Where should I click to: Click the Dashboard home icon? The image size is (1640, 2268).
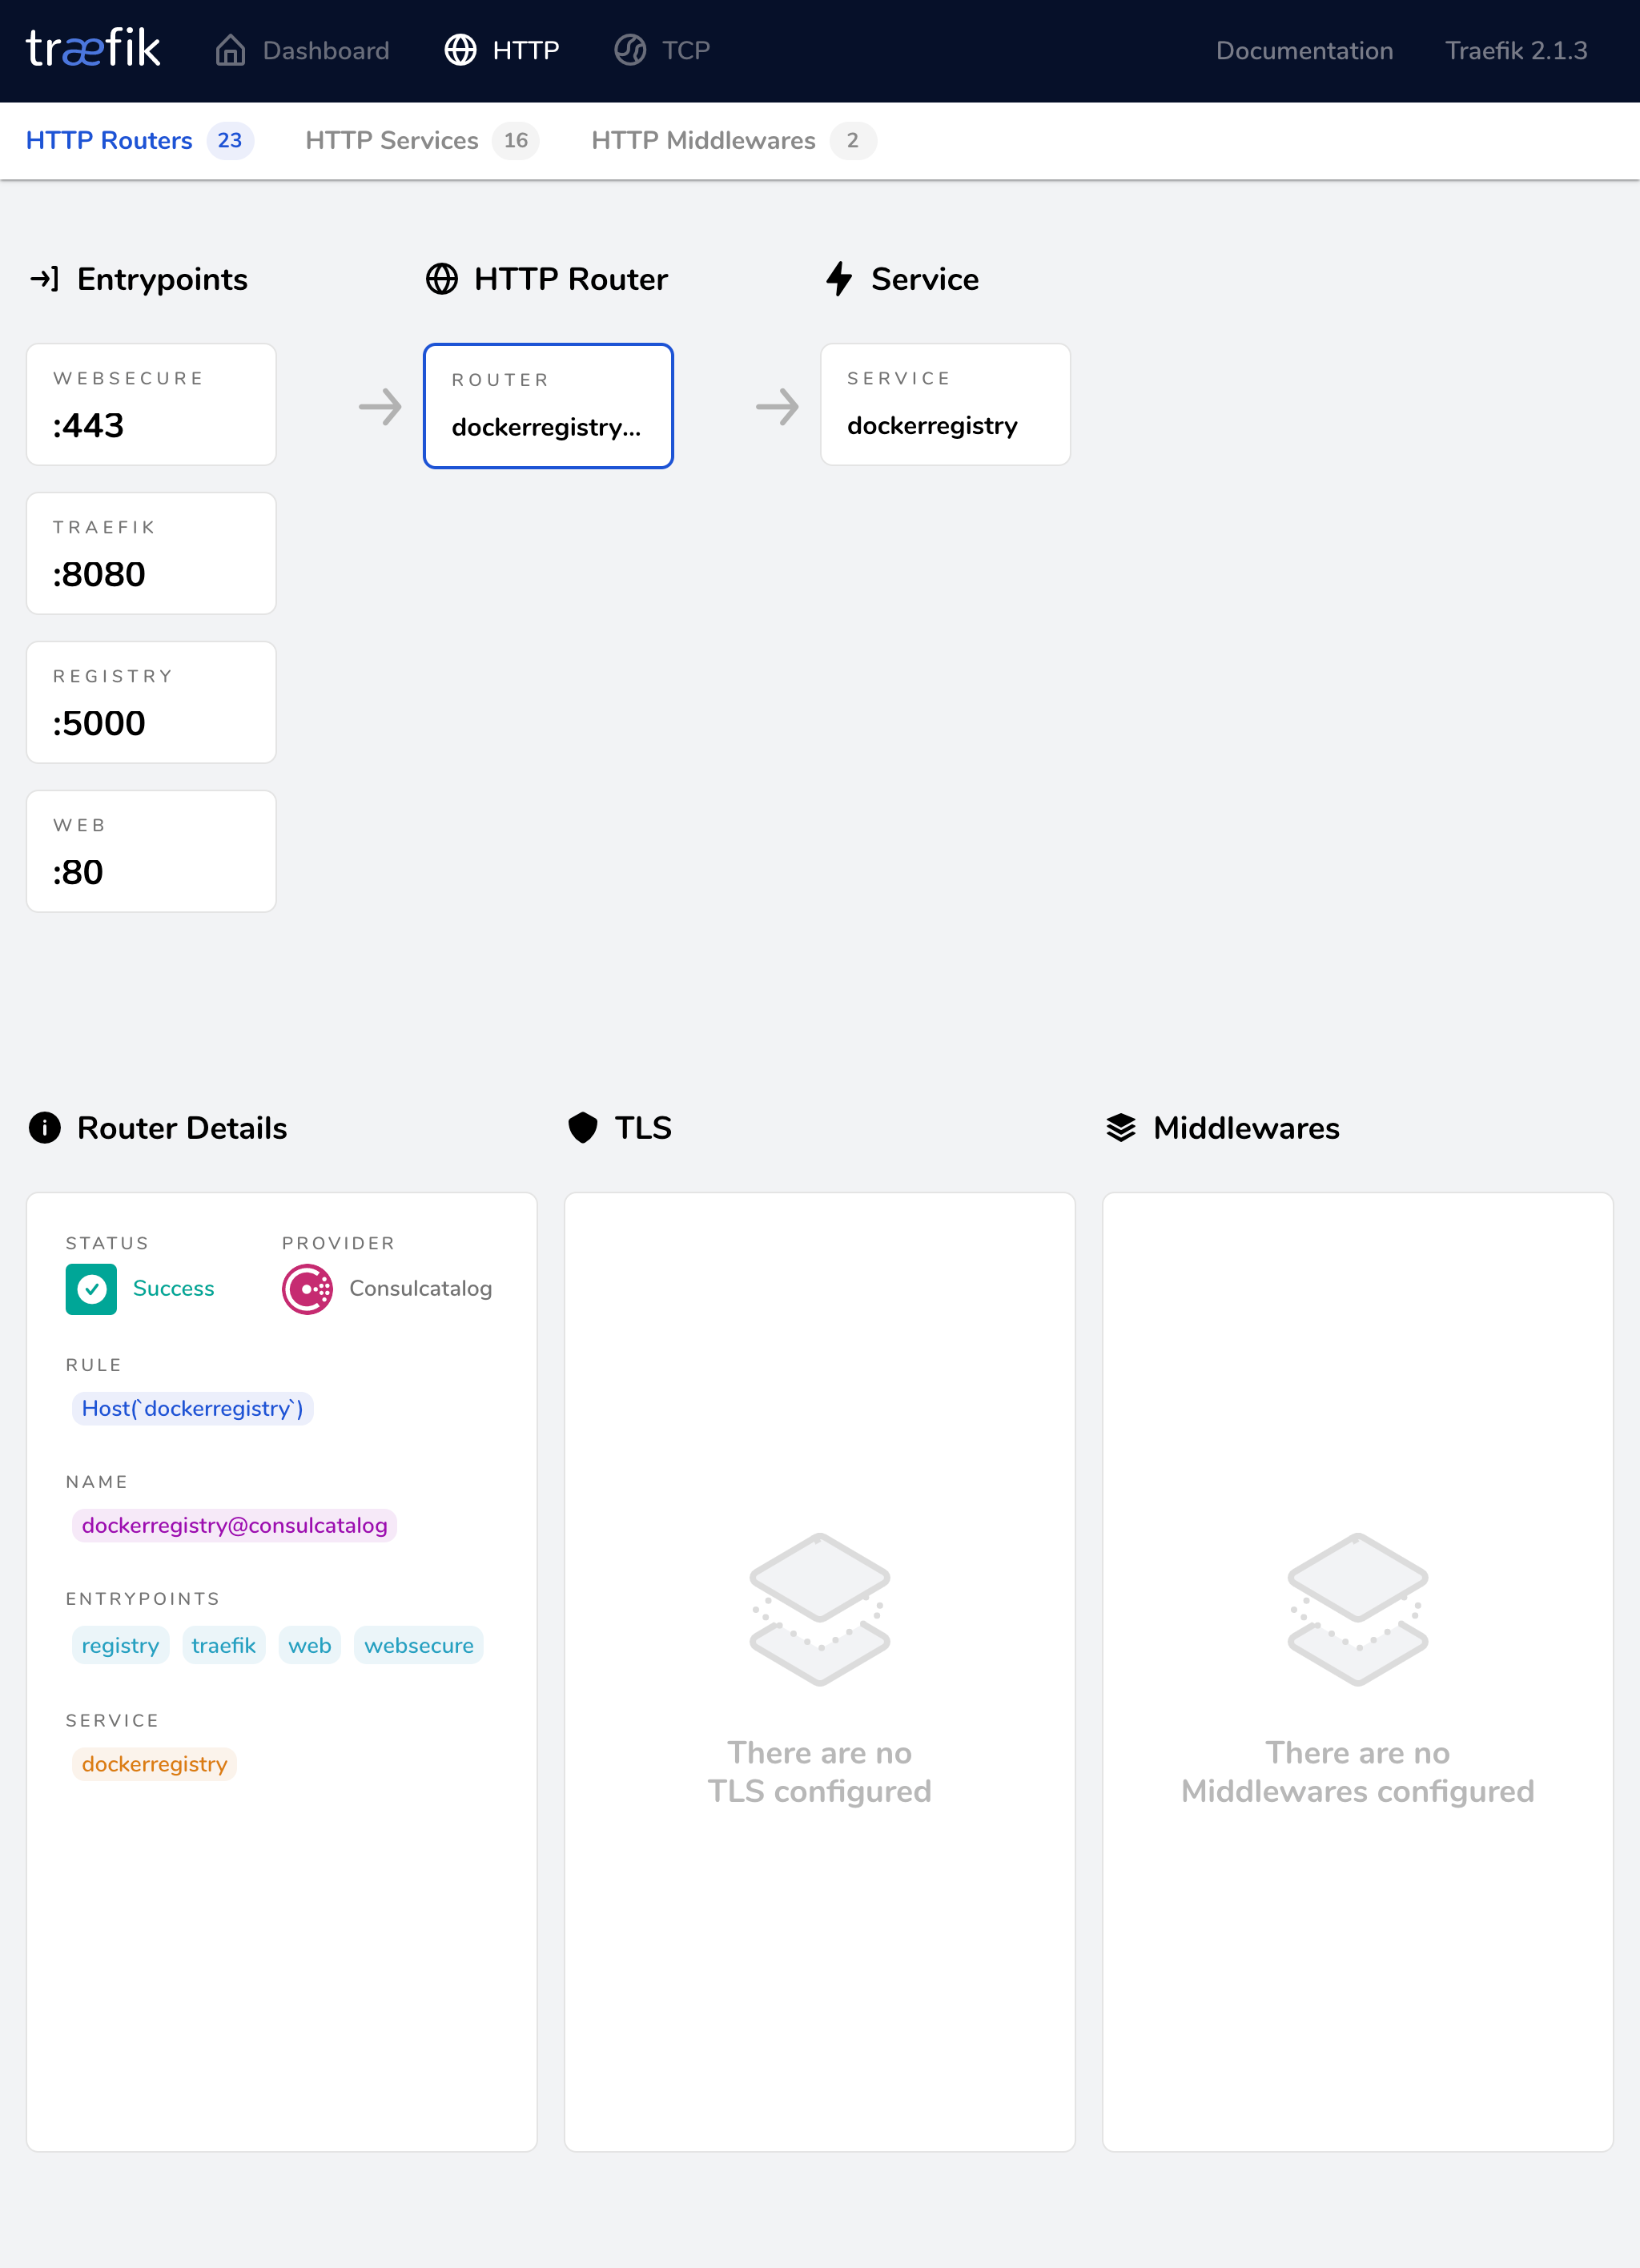click(231, 50)
